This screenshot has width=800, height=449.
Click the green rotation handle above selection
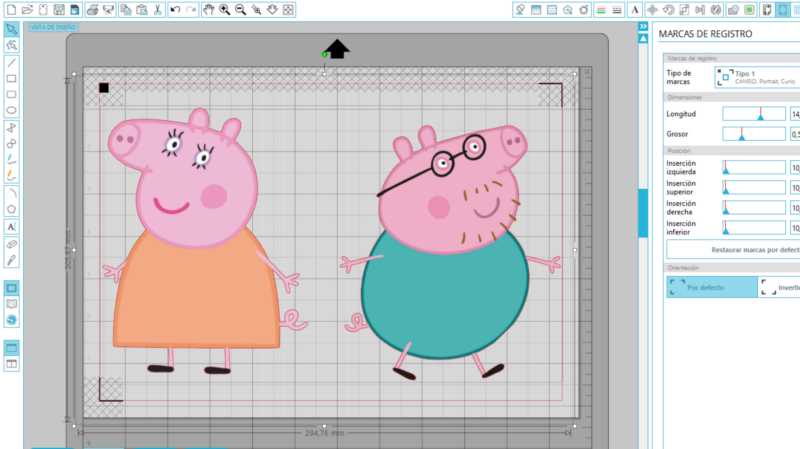coord(324,54)
